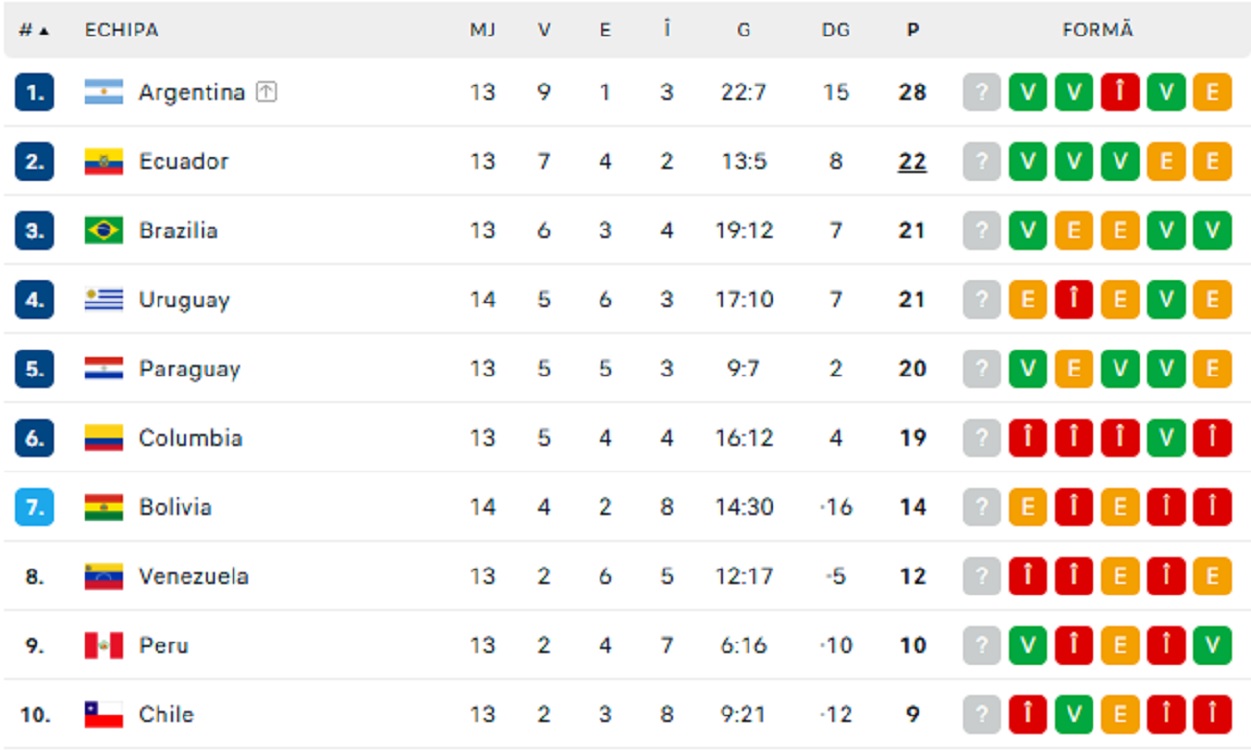Sort standings by the P points header
Viewport: 1251px width, 751px height.
click(x=912, y=30)
